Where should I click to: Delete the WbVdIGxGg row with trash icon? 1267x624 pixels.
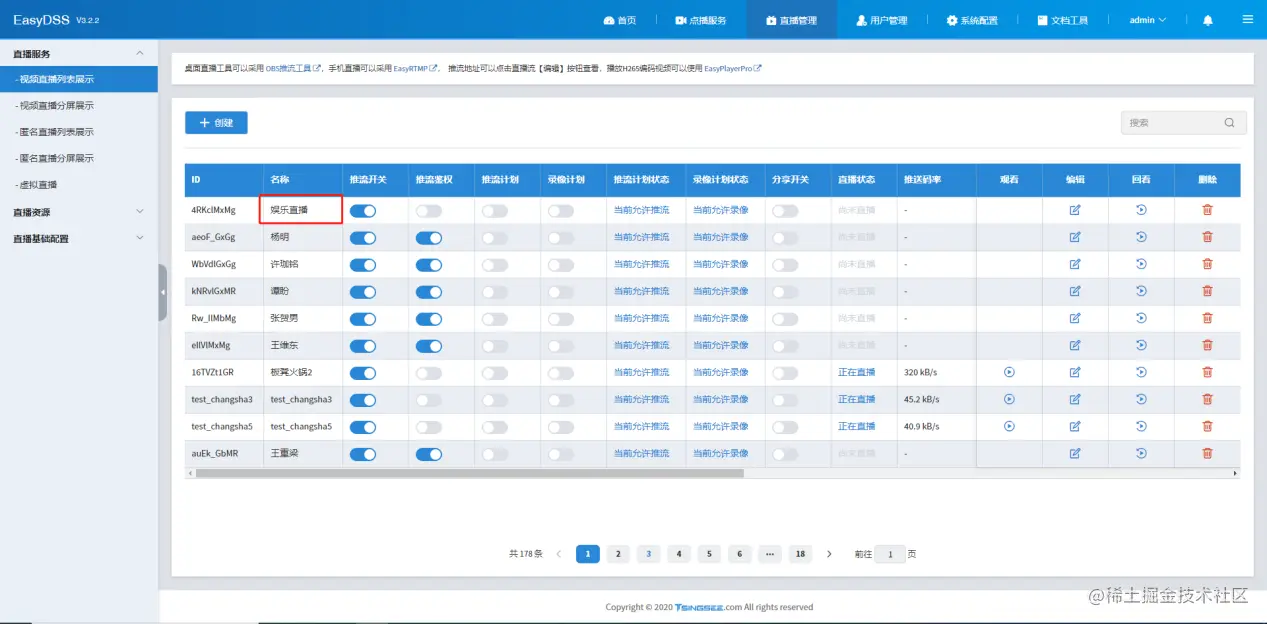[x=1207, y=264]
